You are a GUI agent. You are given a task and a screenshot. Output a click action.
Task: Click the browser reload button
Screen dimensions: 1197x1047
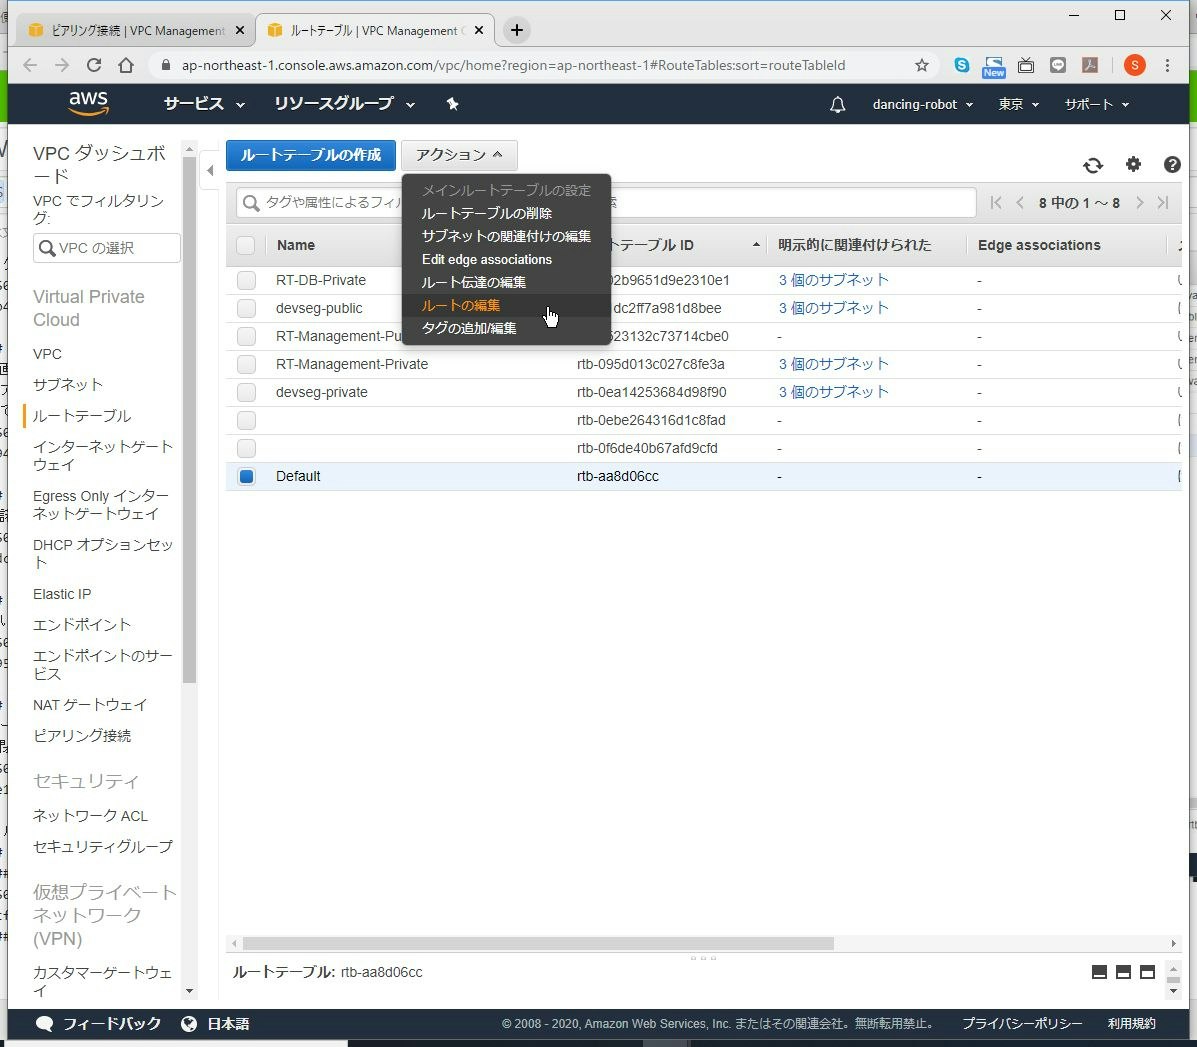coord(94,66)
